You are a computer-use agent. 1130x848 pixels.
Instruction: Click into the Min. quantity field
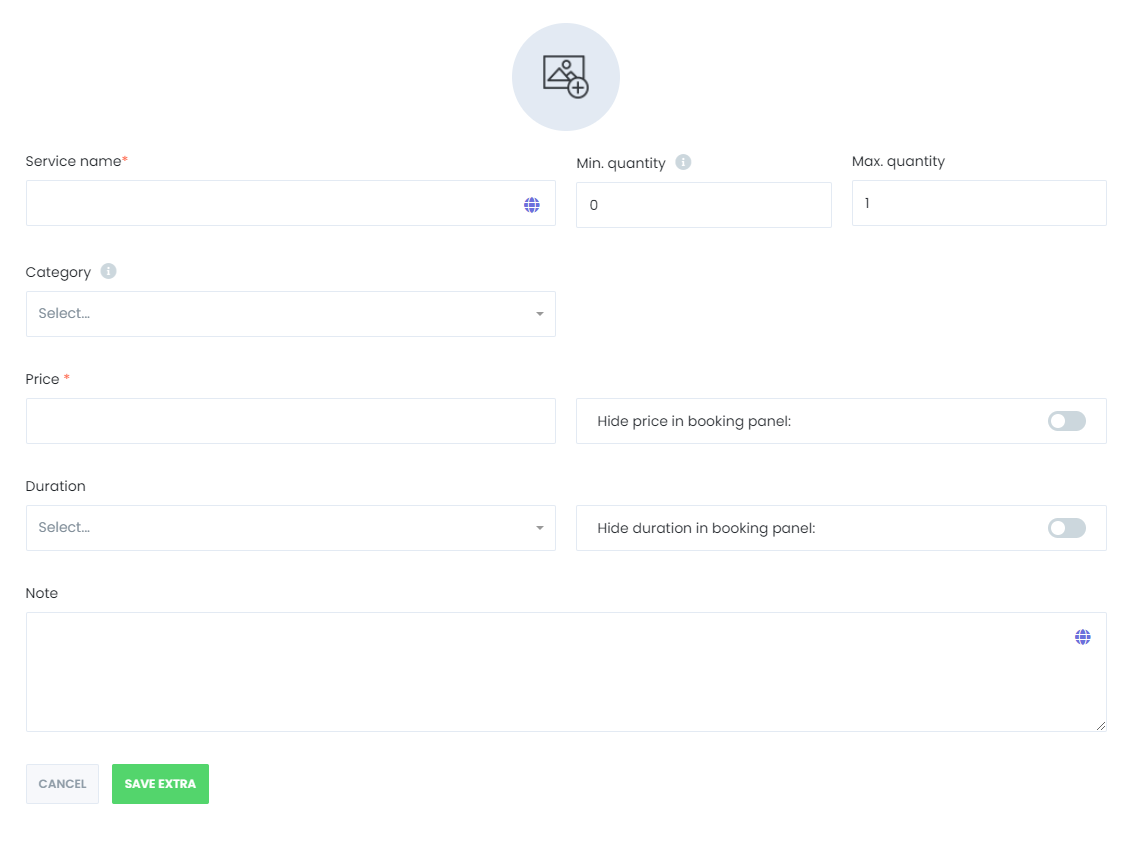tap(703, 205)
